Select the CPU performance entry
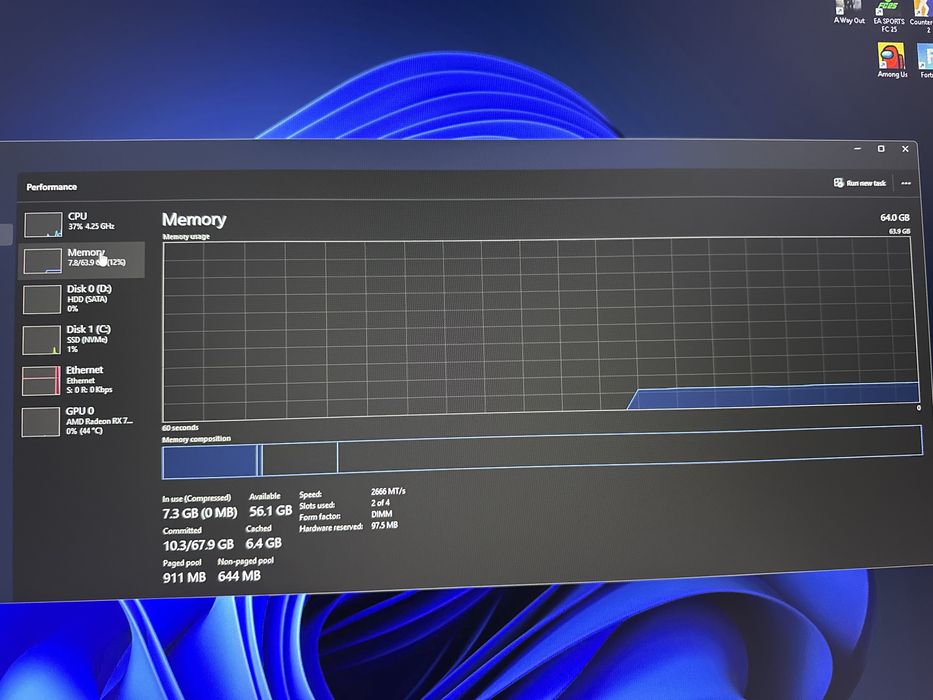This screenshot has width=933, height=700. pos(82,224)
